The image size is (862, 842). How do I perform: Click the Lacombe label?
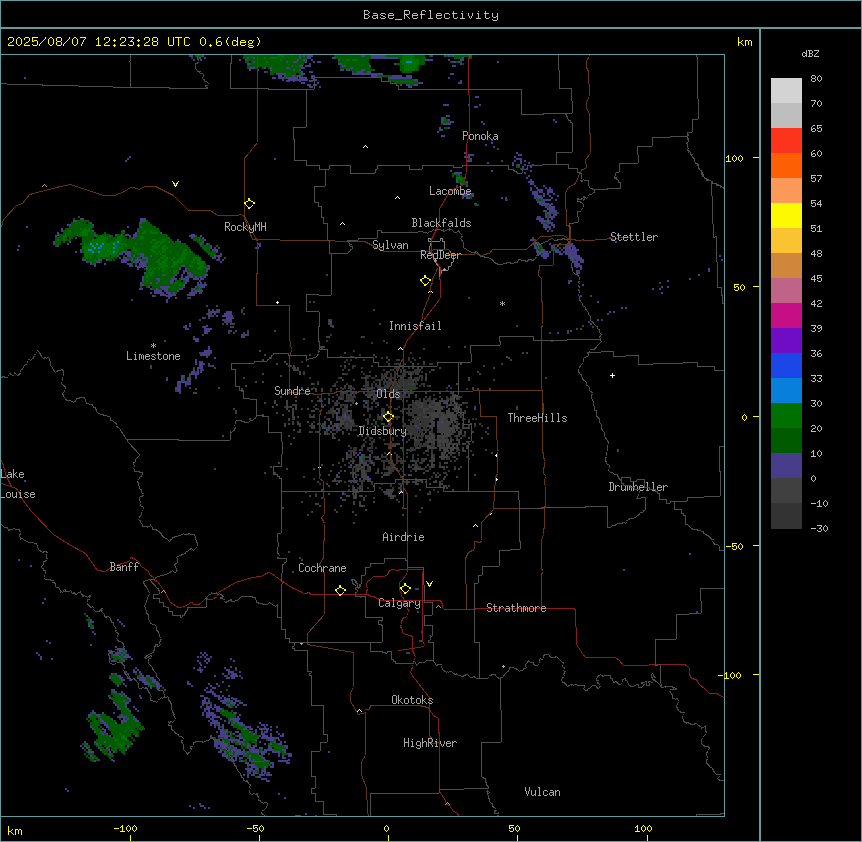click(x=450, y=191)
